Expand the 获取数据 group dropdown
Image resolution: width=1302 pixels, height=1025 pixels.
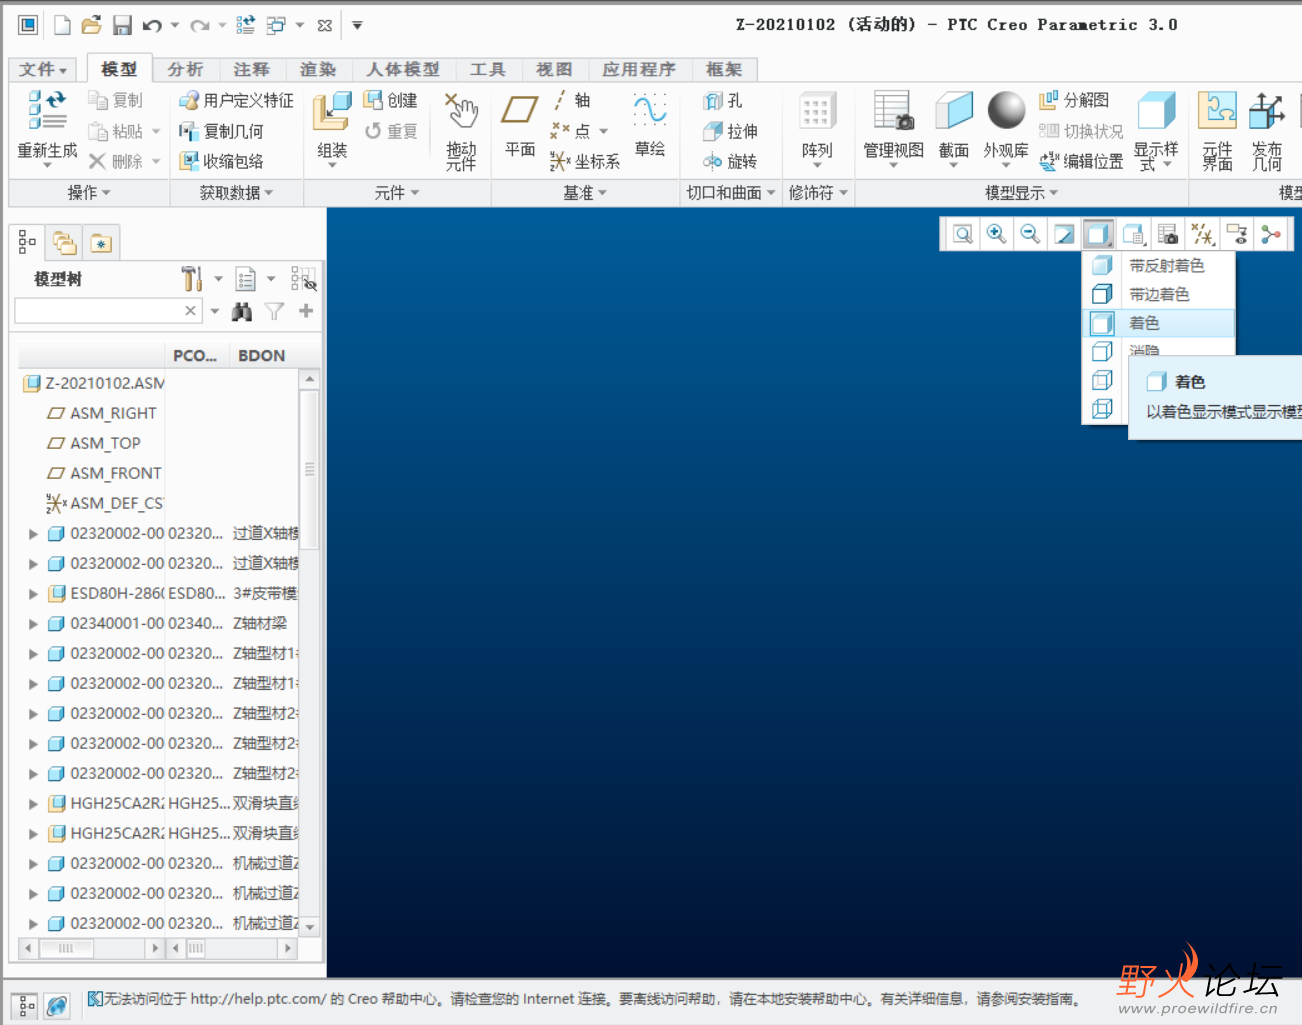(236, 192)
